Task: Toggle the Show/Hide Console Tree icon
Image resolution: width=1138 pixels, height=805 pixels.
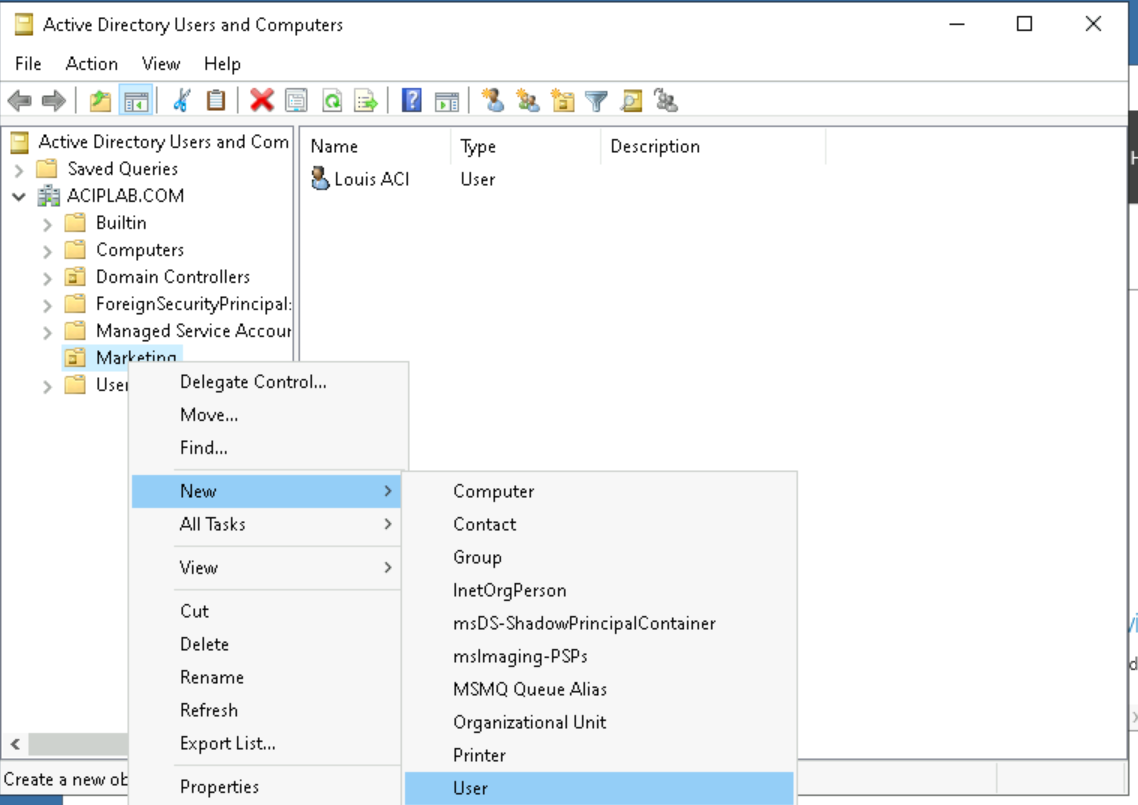Action: coord(135,100)
